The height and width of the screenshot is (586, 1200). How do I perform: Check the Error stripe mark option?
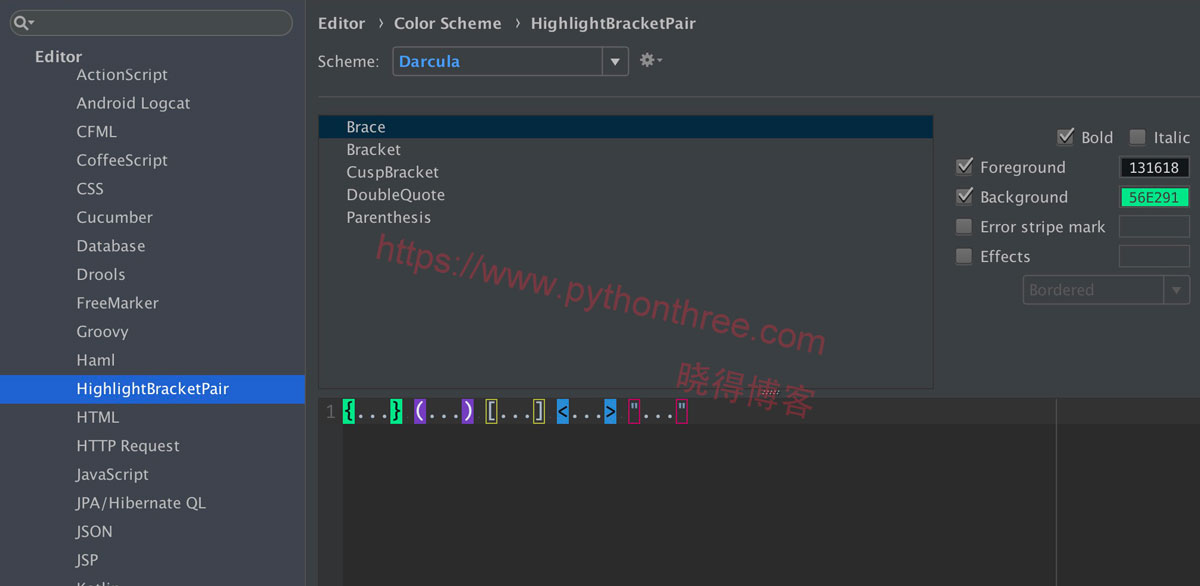(x=964, y=226)
